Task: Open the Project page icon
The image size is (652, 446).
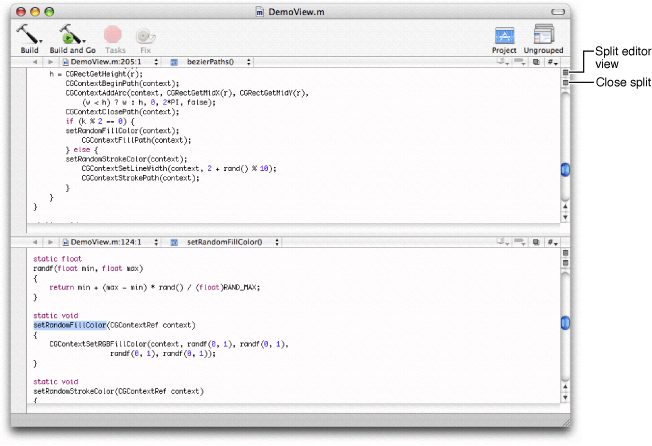Action: [505, 34]
